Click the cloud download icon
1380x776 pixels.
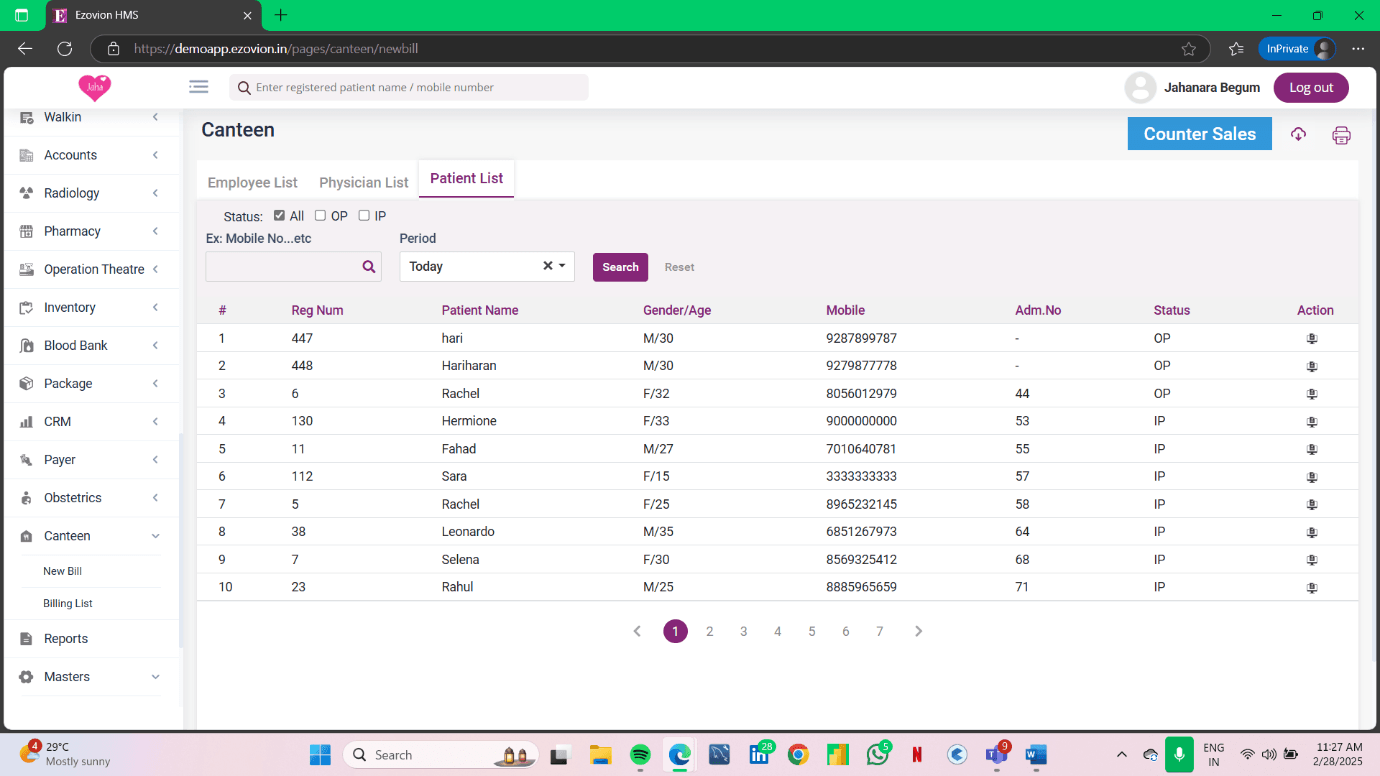pyautogui.click(x=1298, y=134)
